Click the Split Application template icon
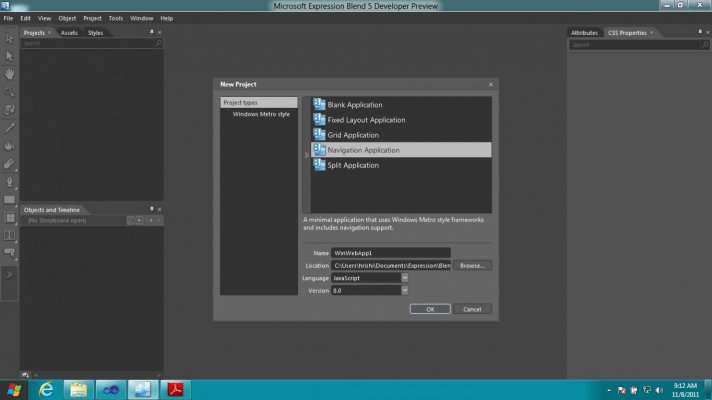 click(319, 165)
